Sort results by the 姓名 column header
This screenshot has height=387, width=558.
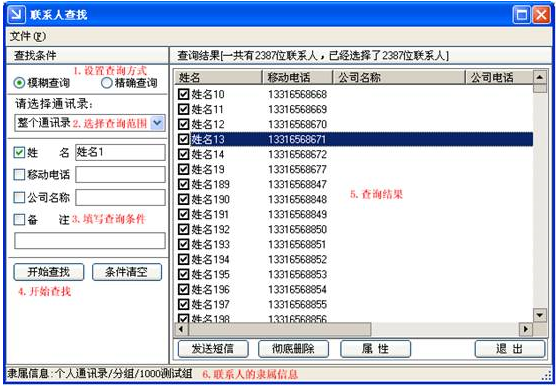(x=218, y=77)
